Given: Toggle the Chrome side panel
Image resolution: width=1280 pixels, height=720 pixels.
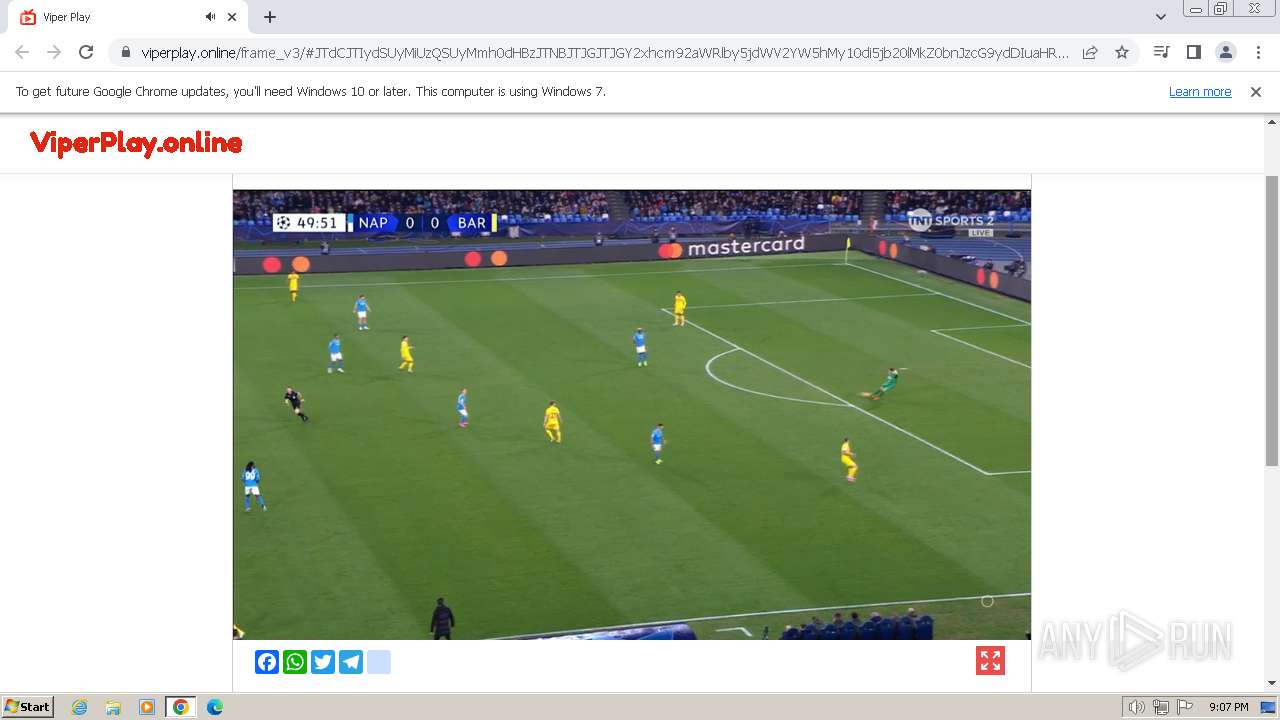Looking at the screenshot, I should pos(1193,52).
